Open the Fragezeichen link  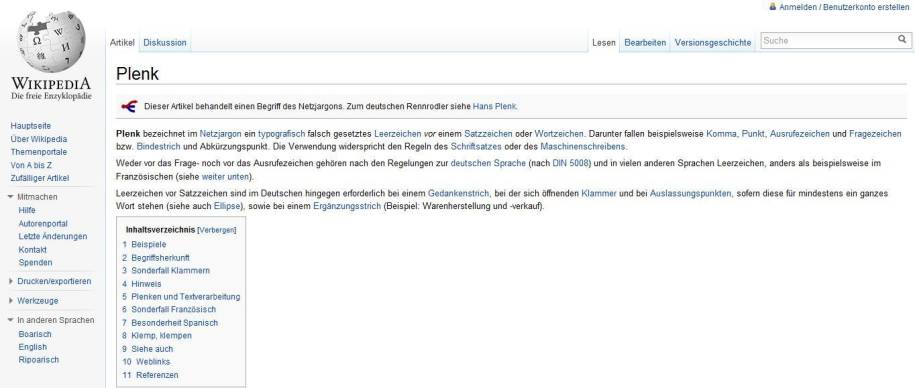(875, 134)
